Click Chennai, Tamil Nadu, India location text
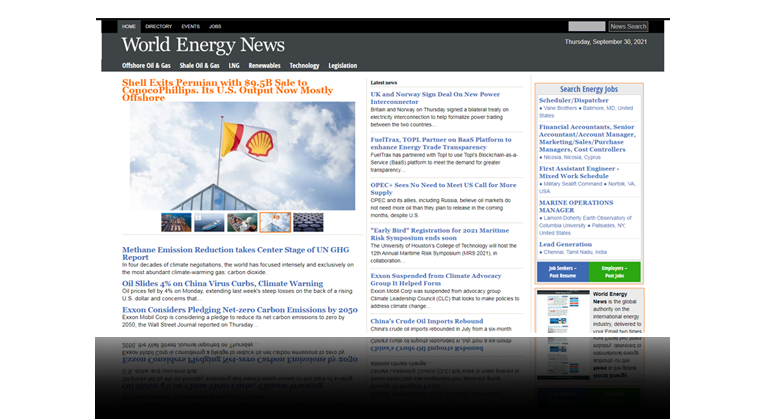 pyautogui.click(x=573, y=252)
